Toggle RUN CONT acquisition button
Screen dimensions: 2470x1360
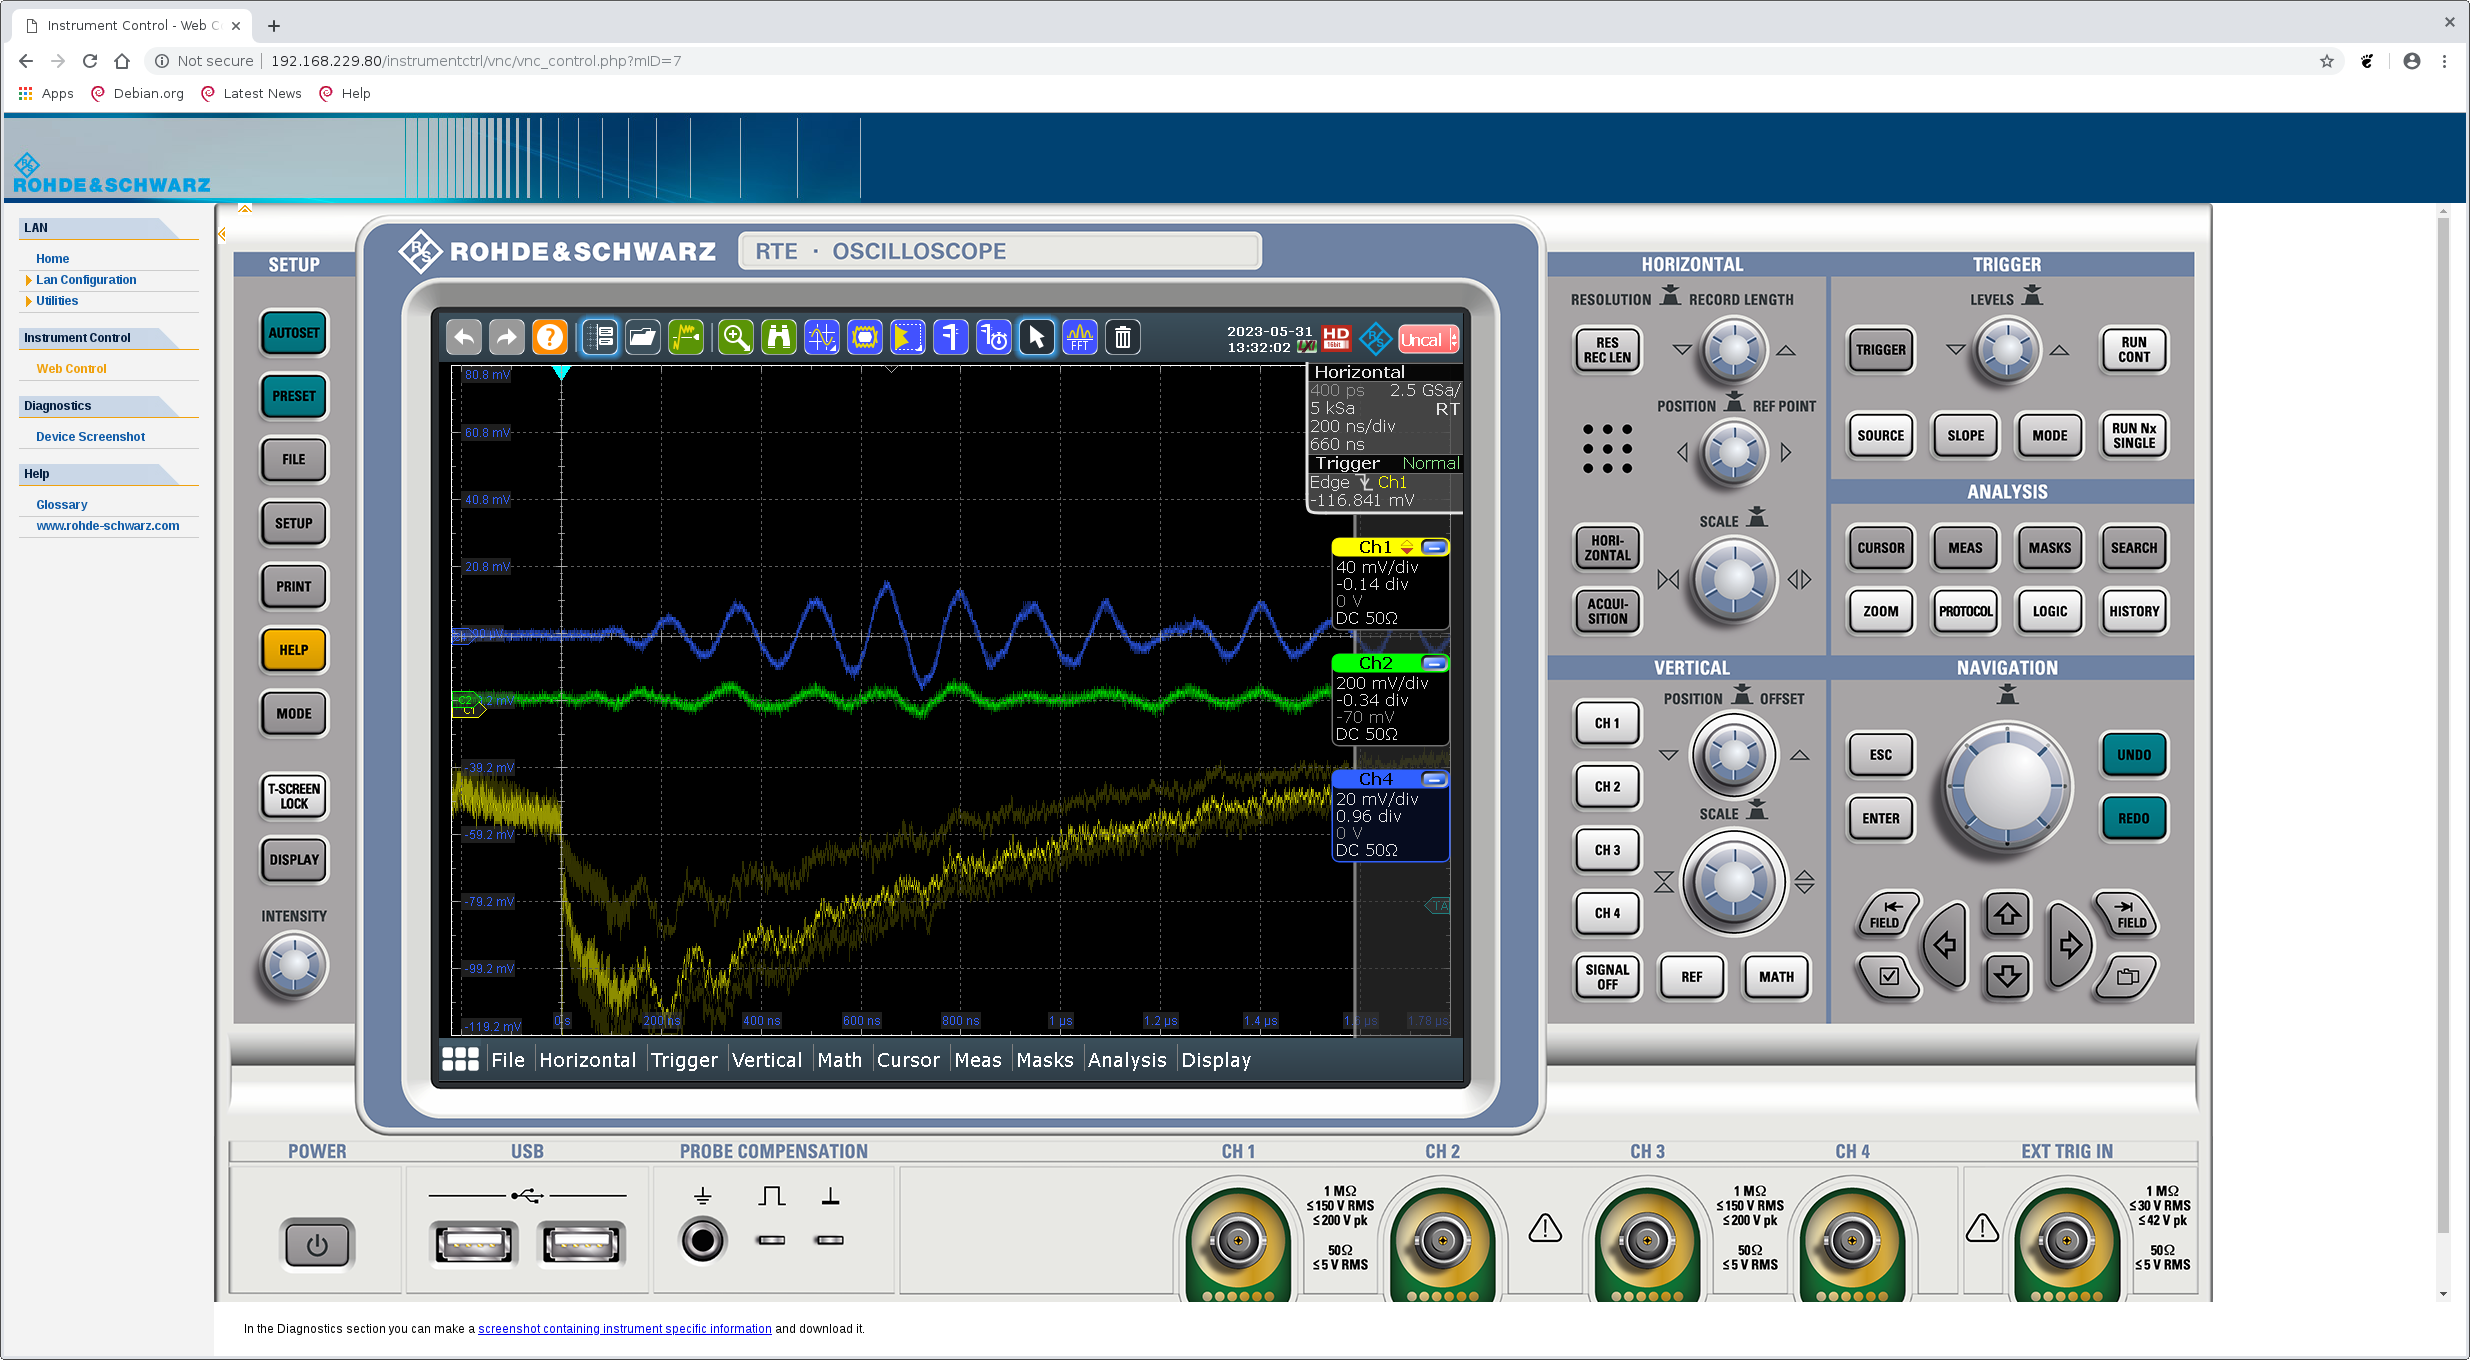pyautogui.click(x=2132, y=350)
